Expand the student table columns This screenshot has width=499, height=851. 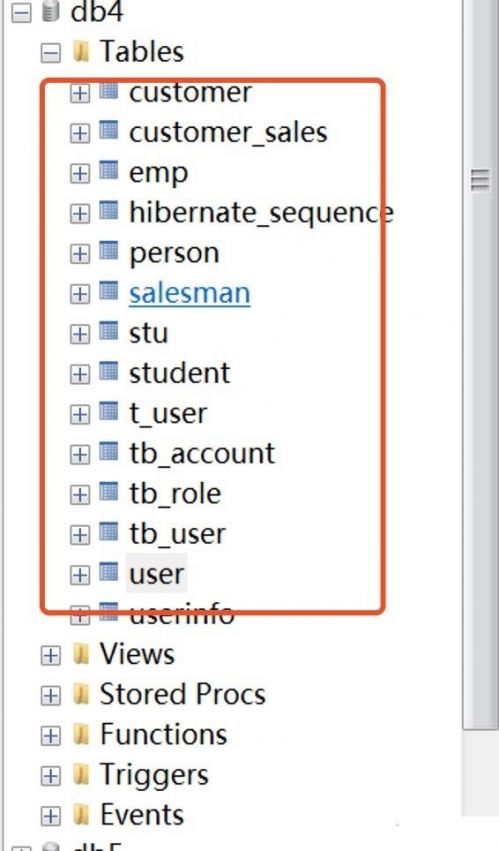pos(80,374)
